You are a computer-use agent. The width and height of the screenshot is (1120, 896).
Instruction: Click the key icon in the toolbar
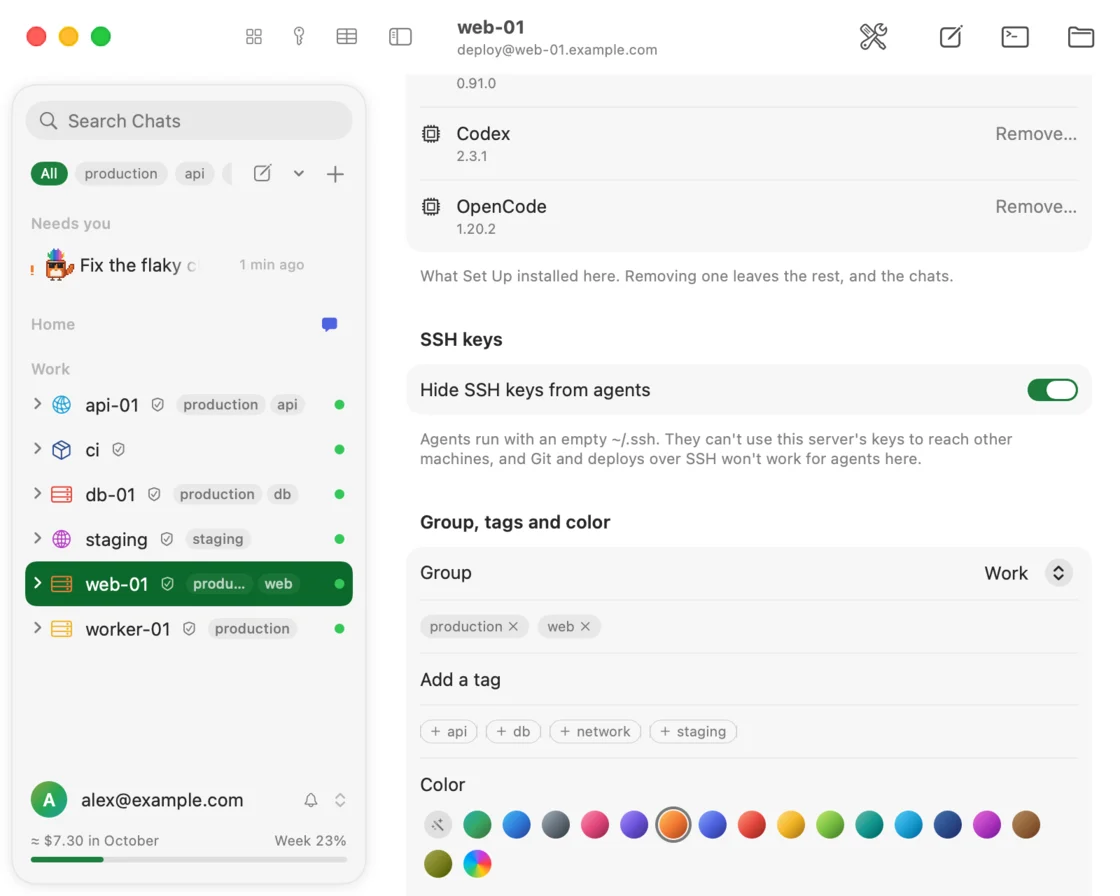(299, 36)
